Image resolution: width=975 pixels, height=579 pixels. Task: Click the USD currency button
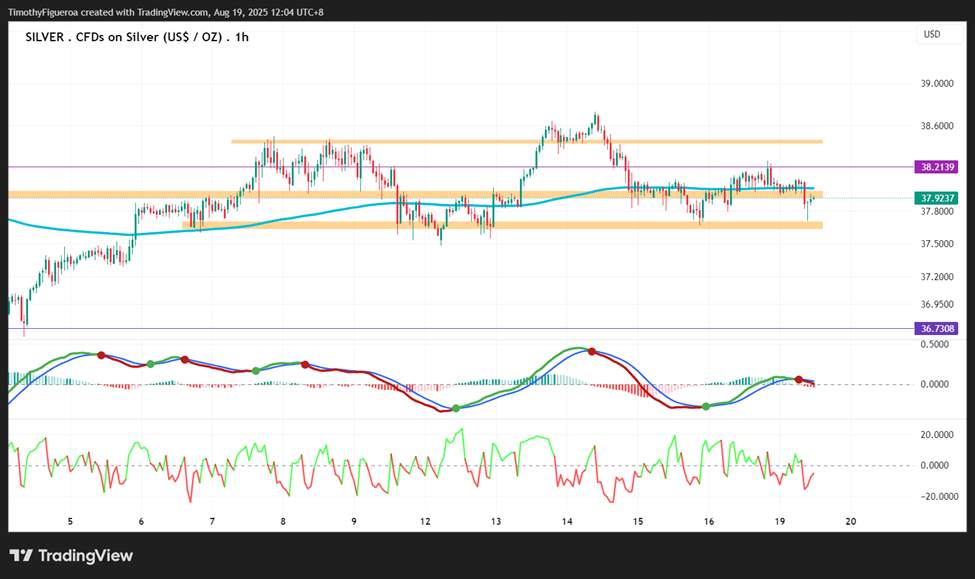pos(940,34)
